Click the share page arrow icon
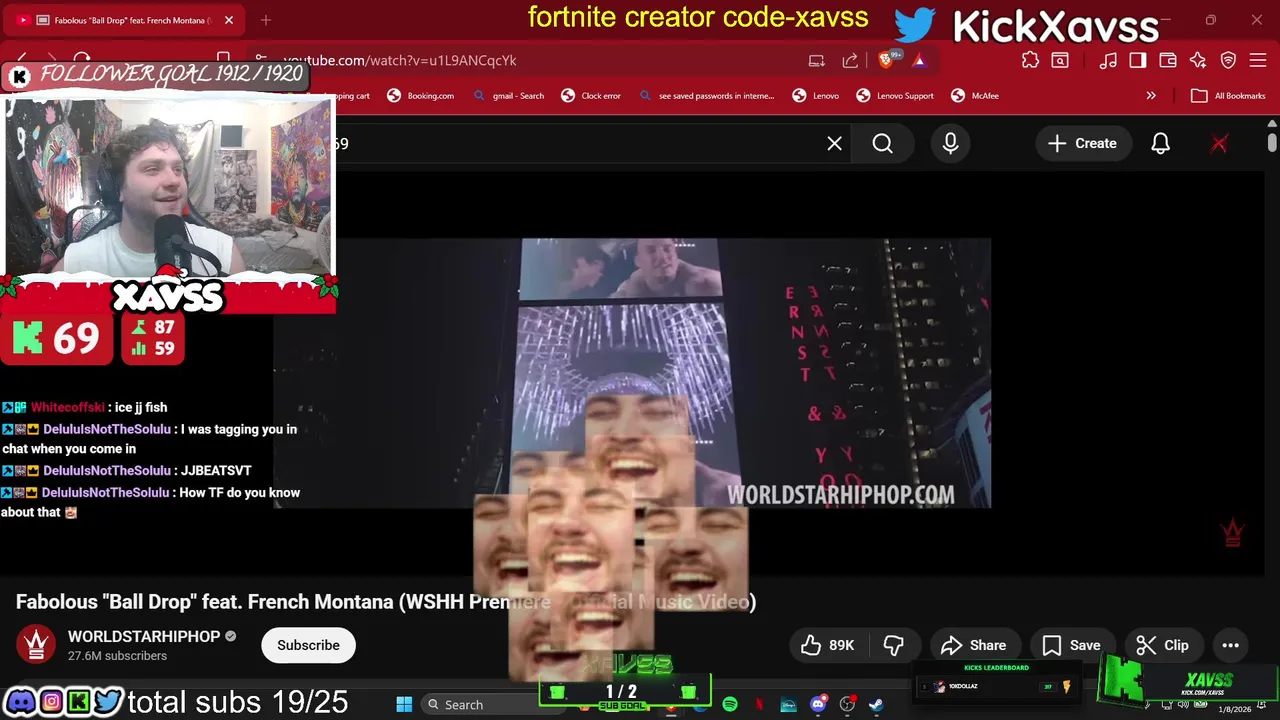This screenshot has height=720, width=1280. (x=850, y=60)
